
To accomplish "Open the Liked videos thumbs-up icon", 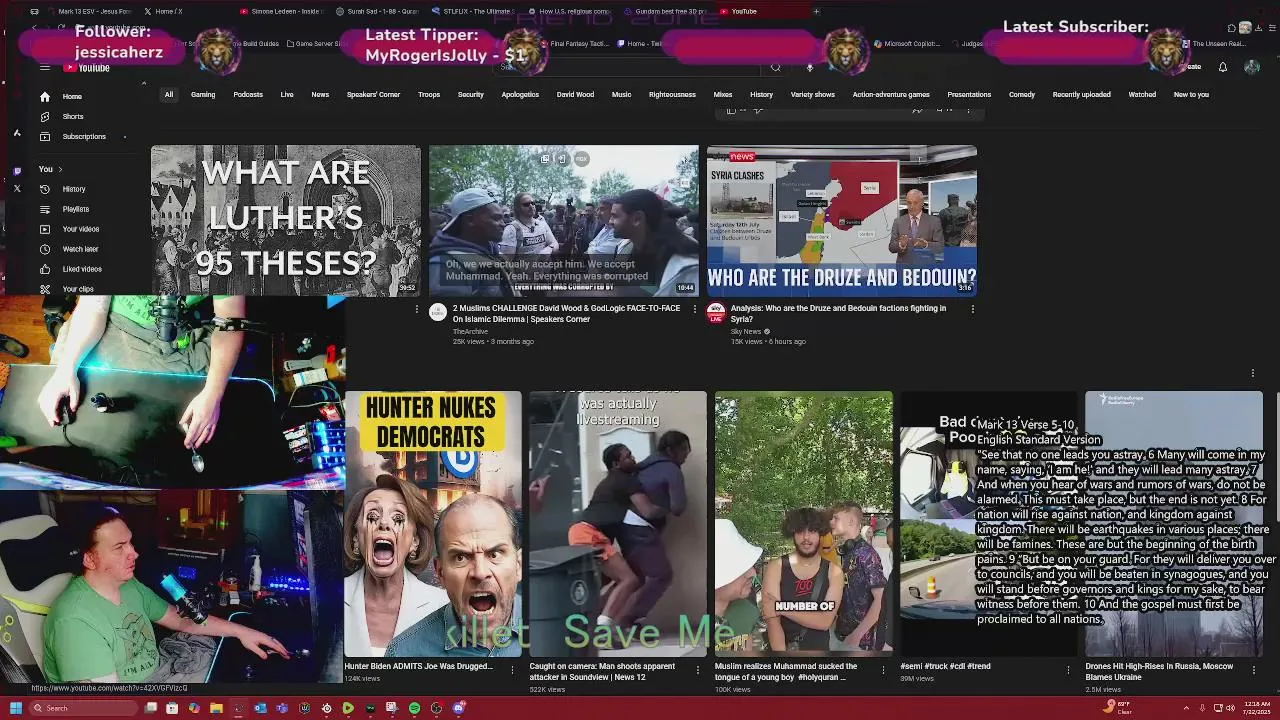I will tap(44, 269).
